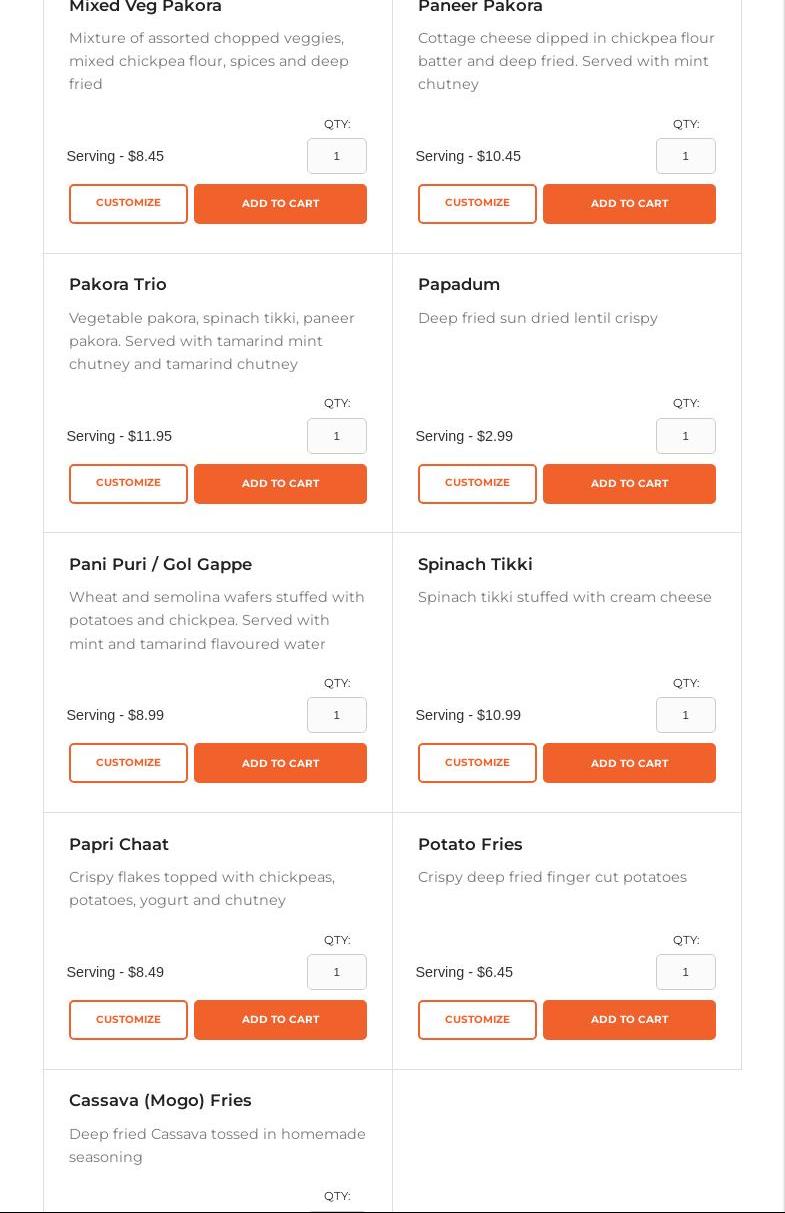
Task: Add Pani Puri / Gol Gappe to cart
Action: pyautogui.click(x=280, y=763)
